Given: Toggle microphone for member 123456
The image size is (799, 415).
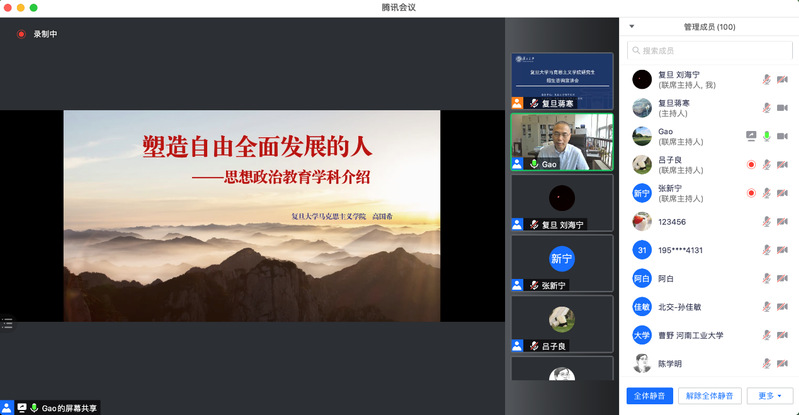Looking at the screenshot, I should click(767, 221).
